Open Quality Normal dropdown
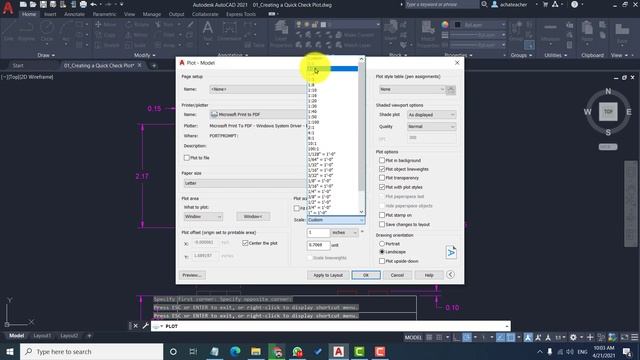This screenshot has height=360, width=640. pyautogui.click(x=431, y=127)
